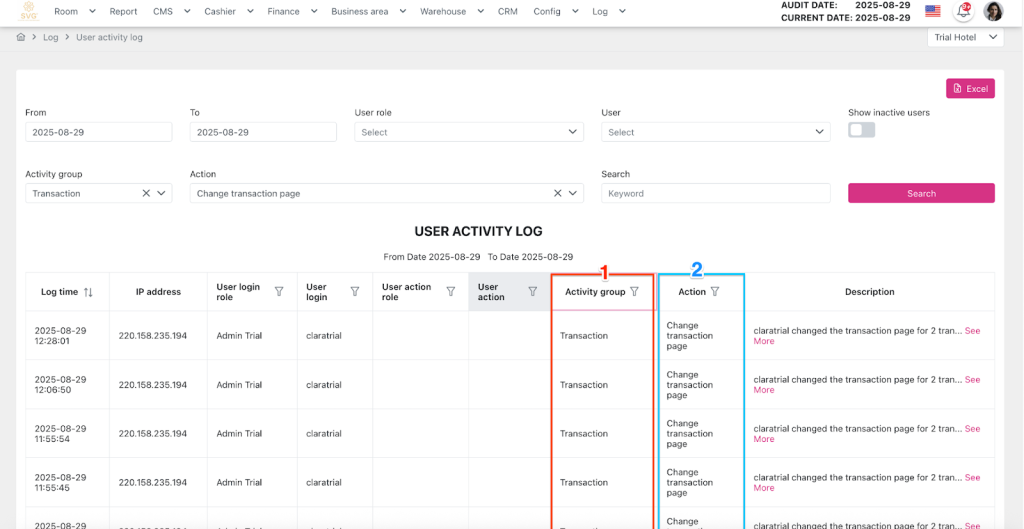This screenshot has height=529, width=1024.
Task: Click the Search keyword input field
Action: click(x=715, y=193)
